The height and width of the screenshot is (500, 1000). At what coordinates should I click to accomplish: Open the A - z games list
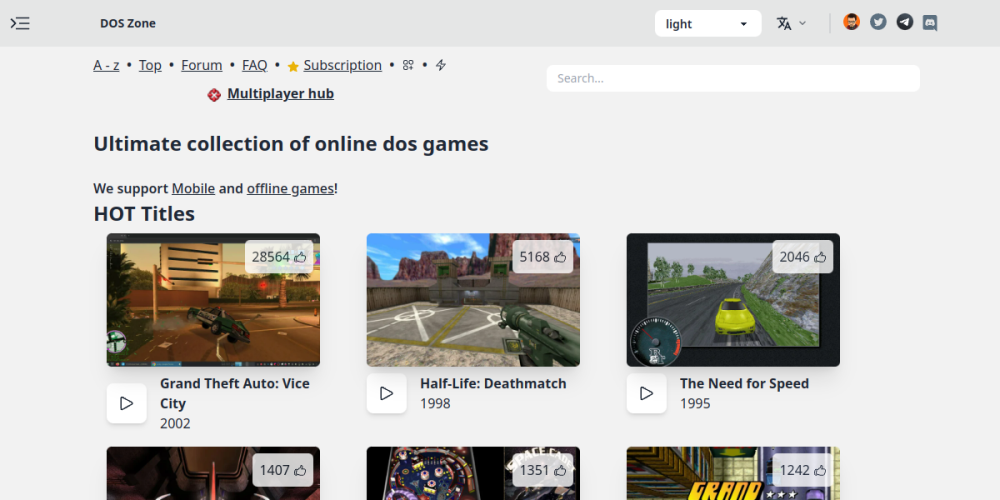(x=106, y=65)
